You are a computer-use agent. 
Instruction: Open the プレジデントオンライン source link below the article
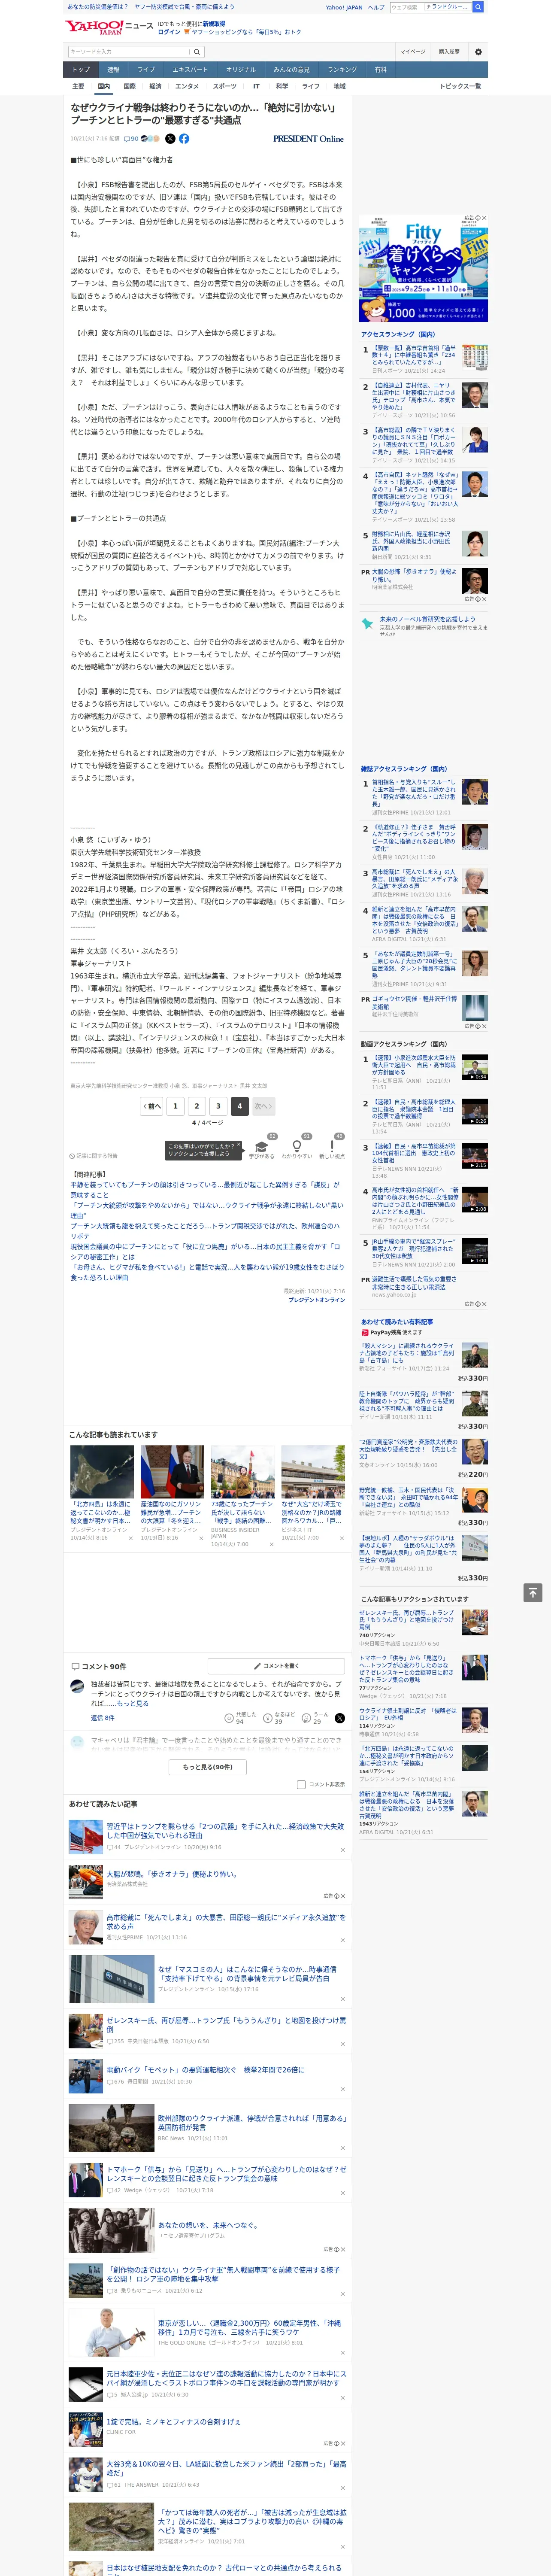click(316, 1300)
